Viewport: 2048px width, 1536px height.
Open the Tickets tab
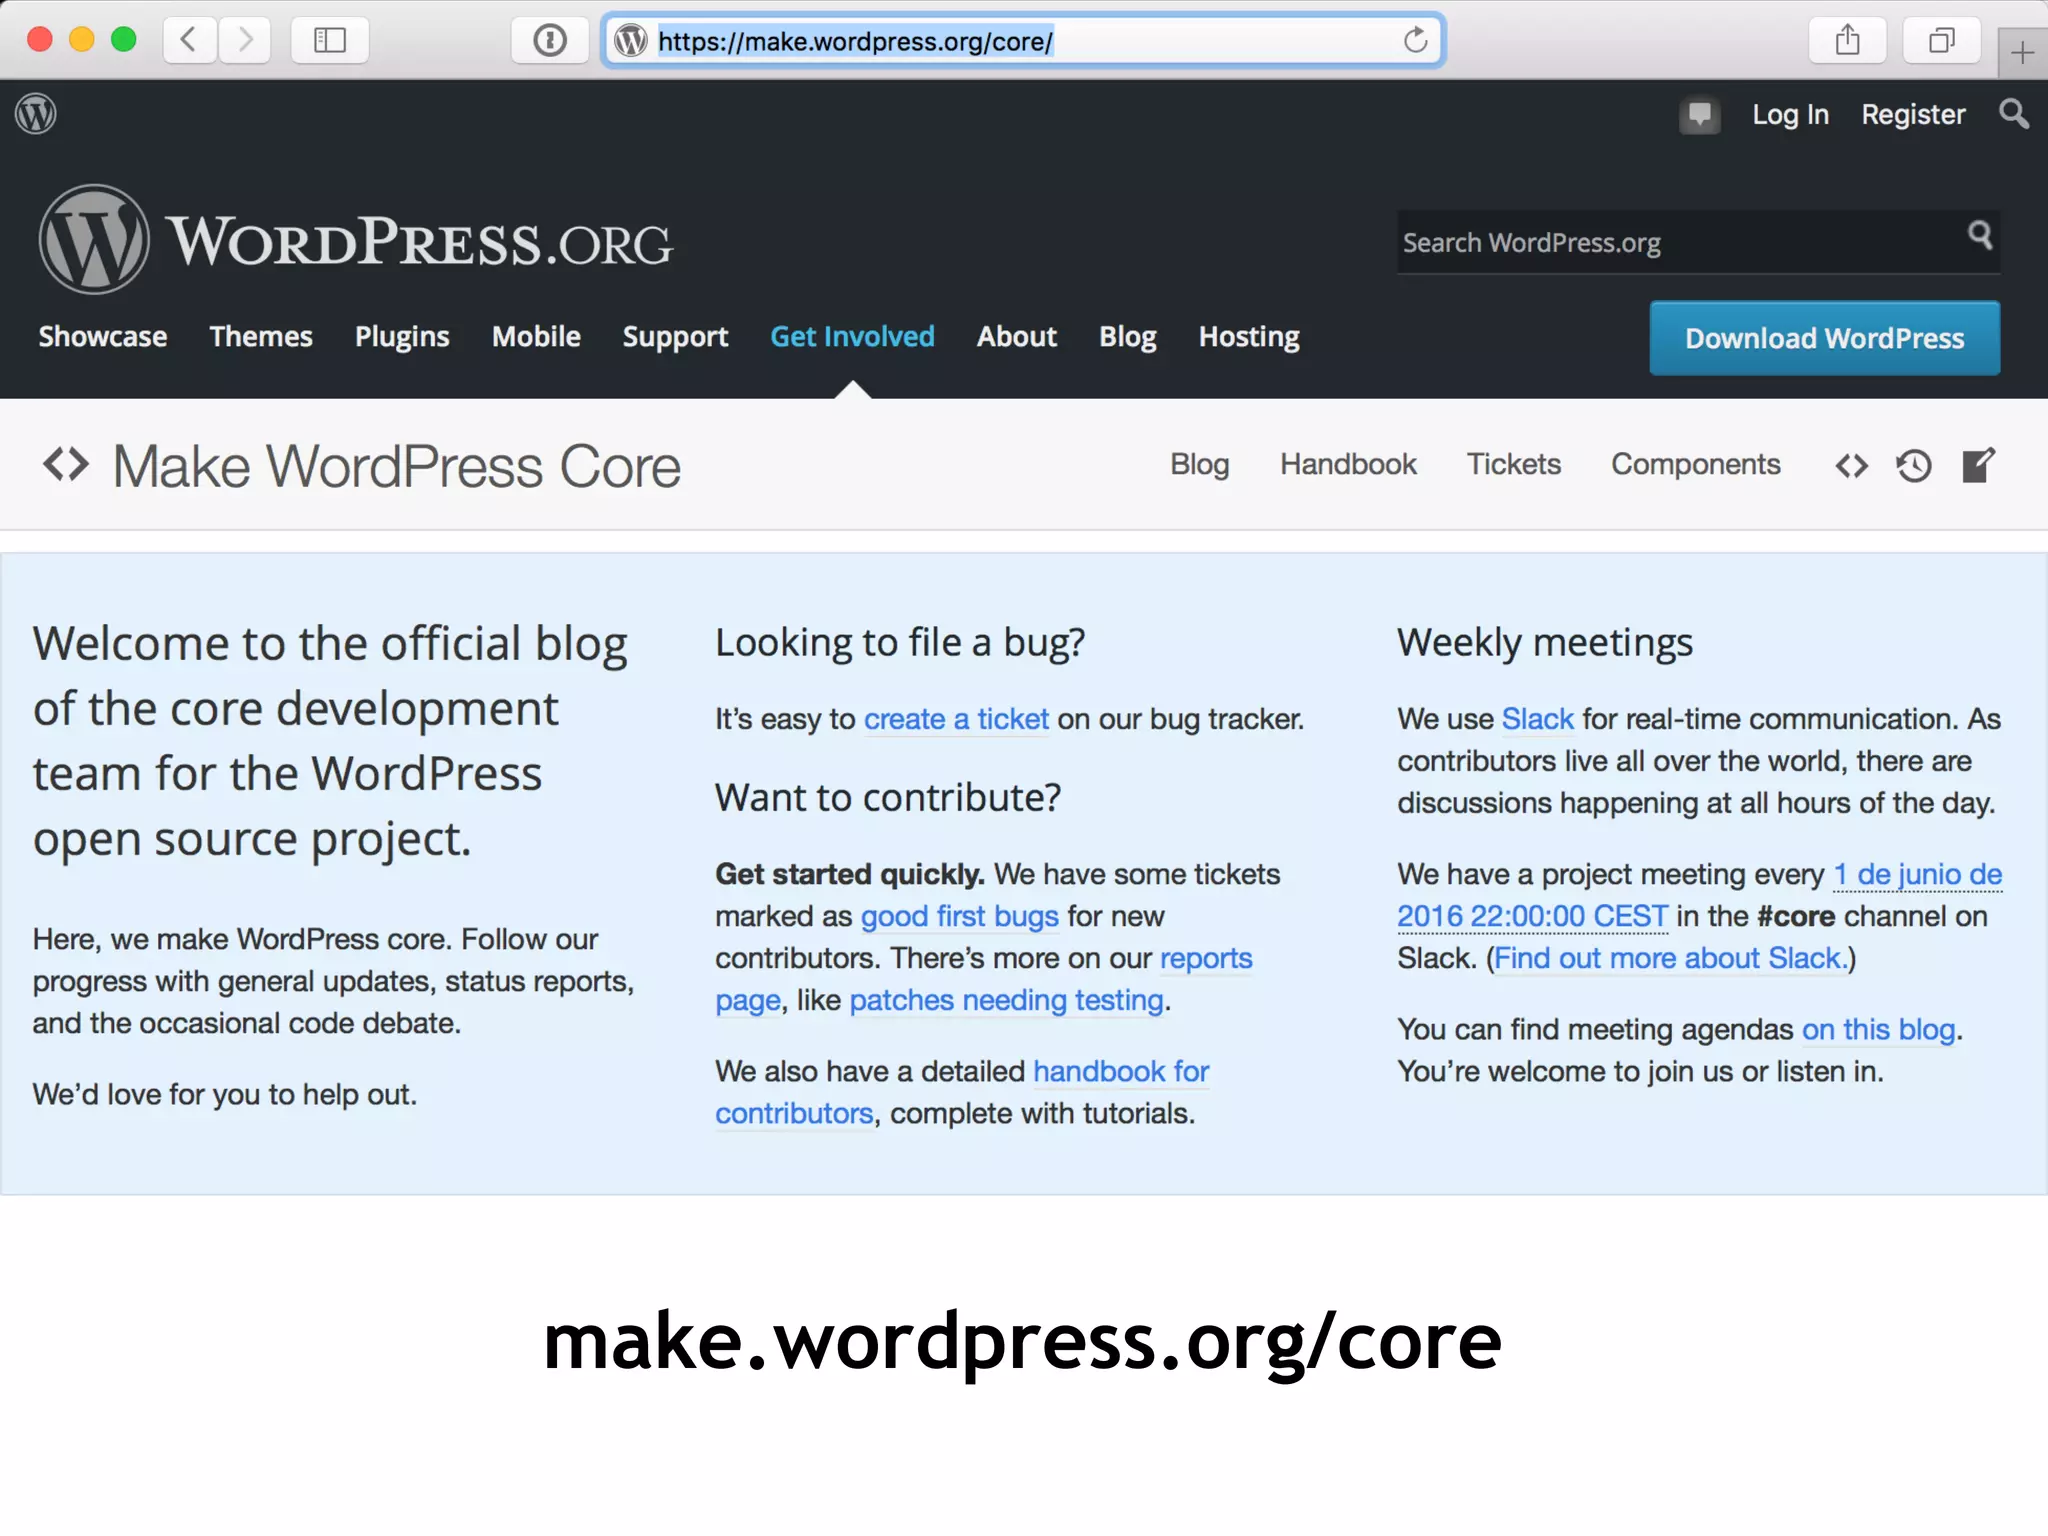(1514, 465)
